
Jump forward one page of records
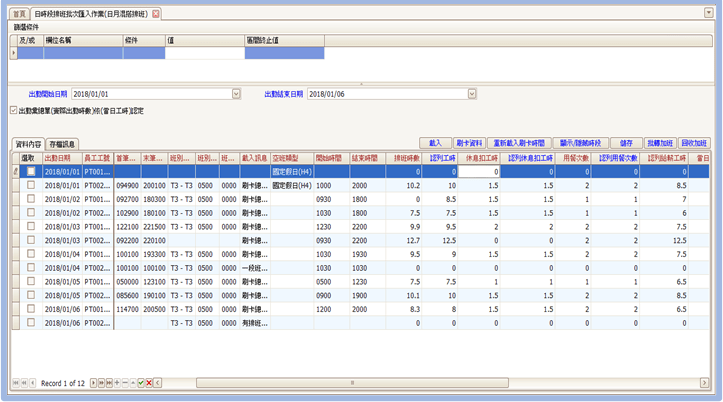coord(101,383)
